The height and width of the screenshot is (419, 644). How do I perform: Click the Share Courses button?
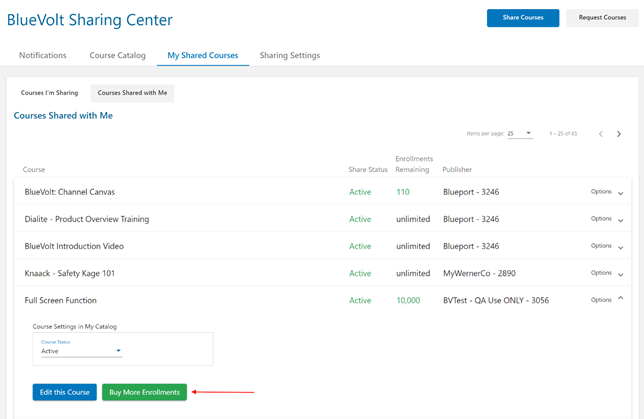[523, 18]
